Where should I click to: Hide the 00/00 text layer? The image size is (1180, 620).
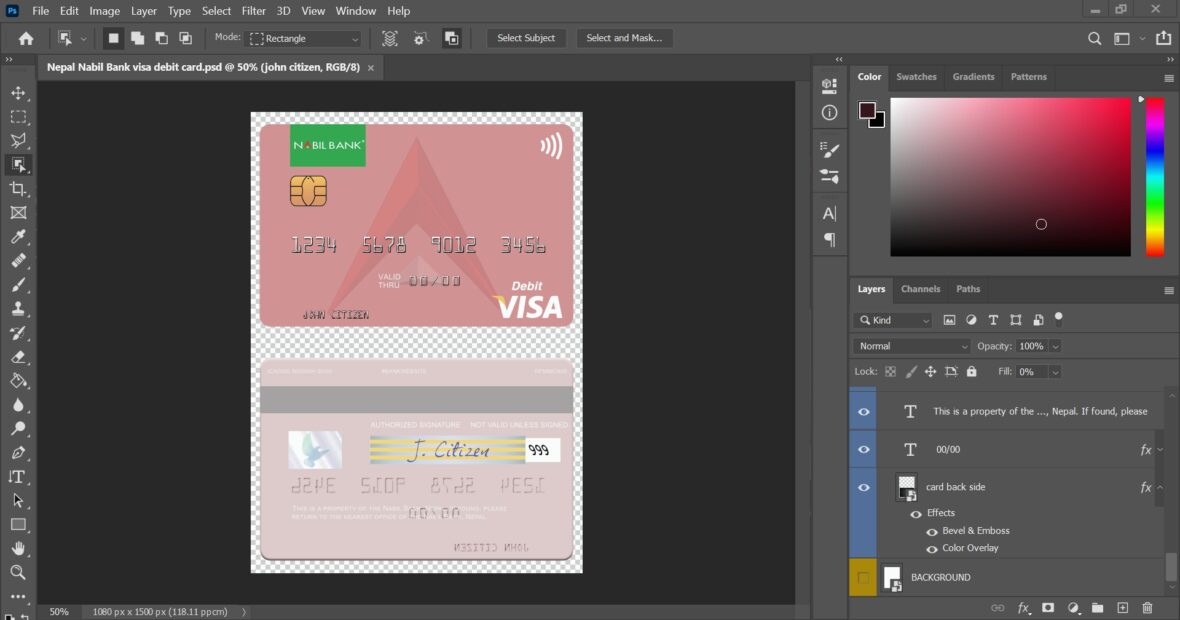coord(862,449)
